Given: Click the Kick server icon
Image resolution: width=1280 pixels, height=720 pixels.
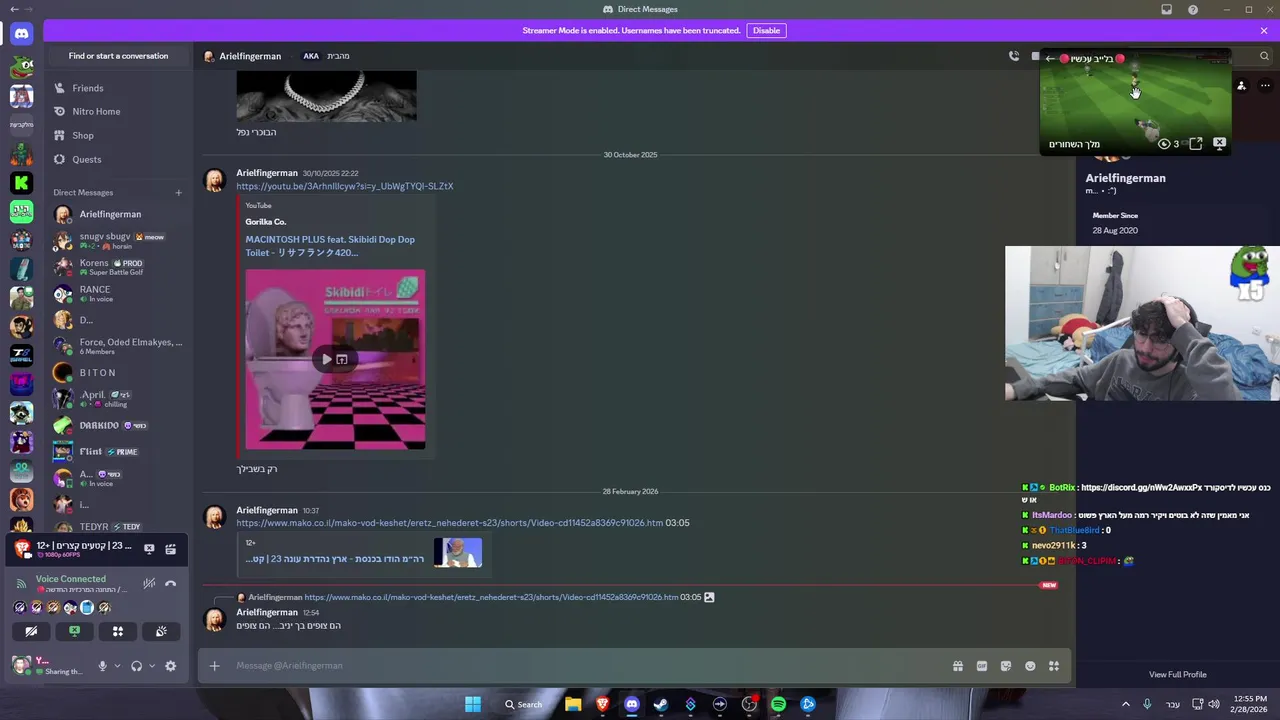Looking at the screenshot, I should (21, 182).
